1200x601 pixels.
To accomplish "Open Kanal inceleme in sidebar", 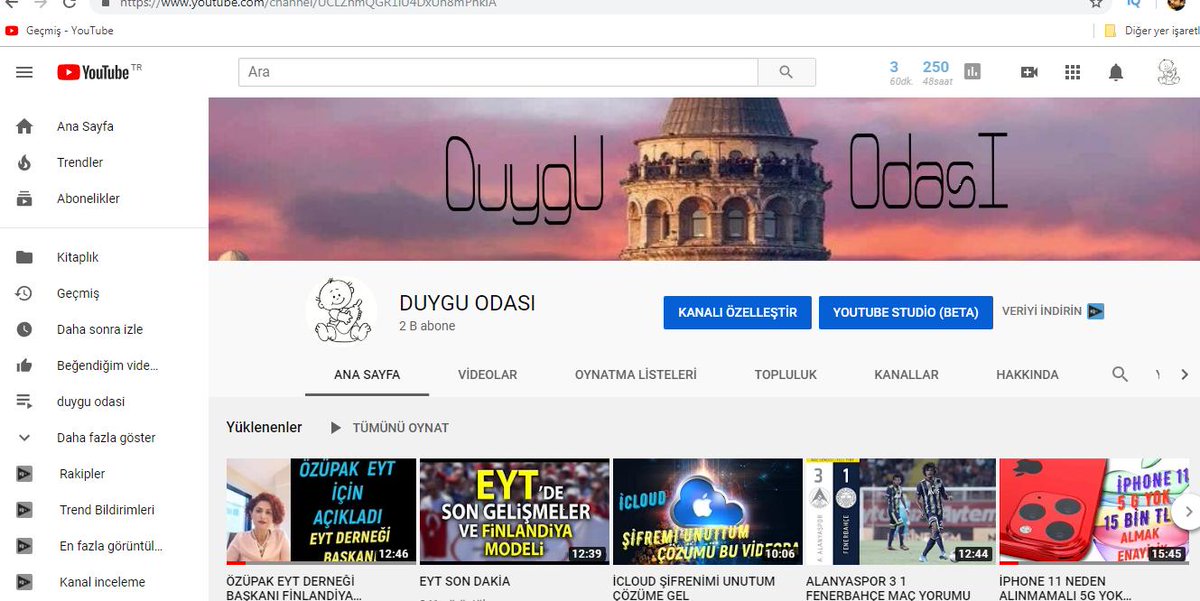I will 104,582.
